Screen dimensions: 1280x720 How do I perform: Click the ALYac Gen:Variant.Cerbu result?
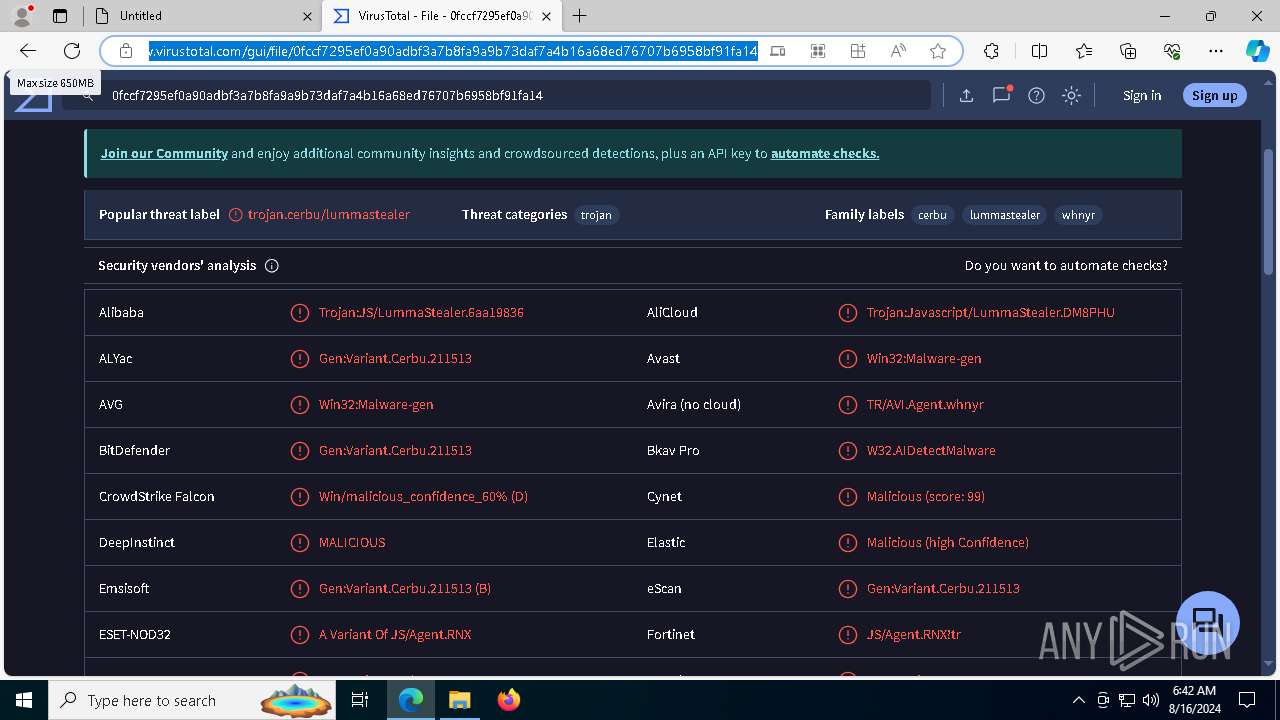[x=395, y=358]
